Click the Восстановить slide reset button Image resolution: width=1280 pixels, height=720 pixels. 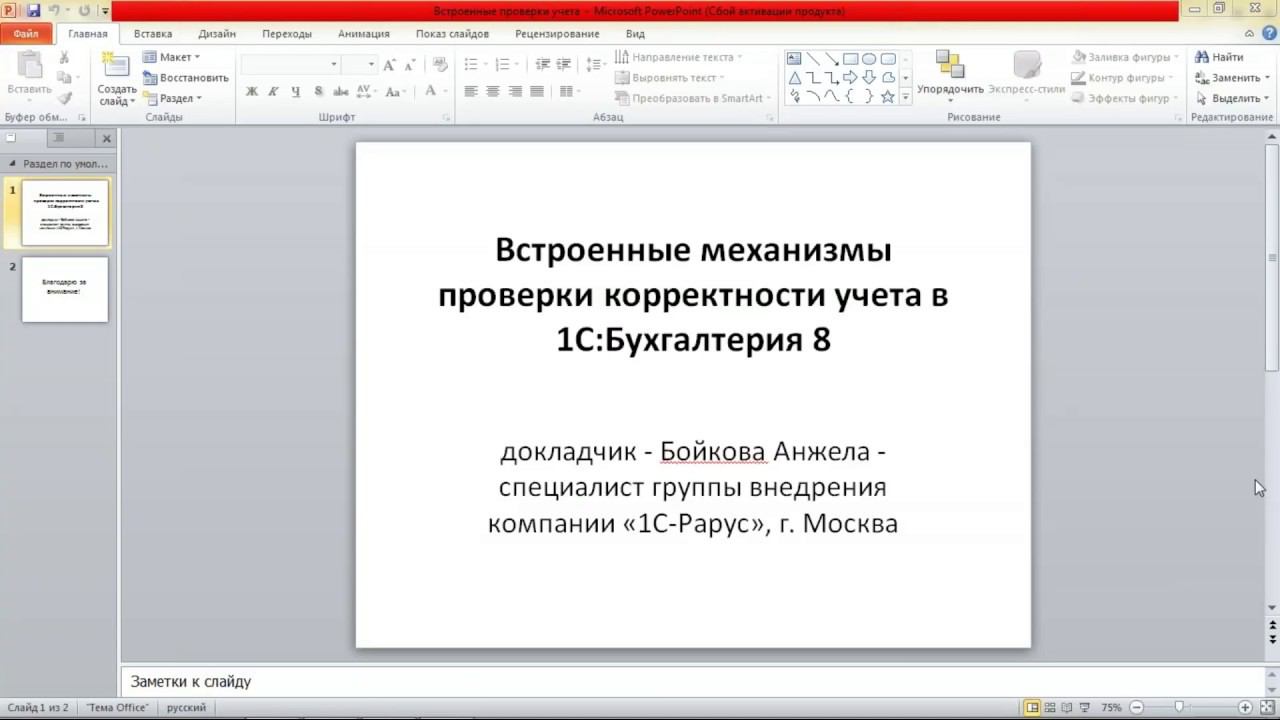(186, 78)
